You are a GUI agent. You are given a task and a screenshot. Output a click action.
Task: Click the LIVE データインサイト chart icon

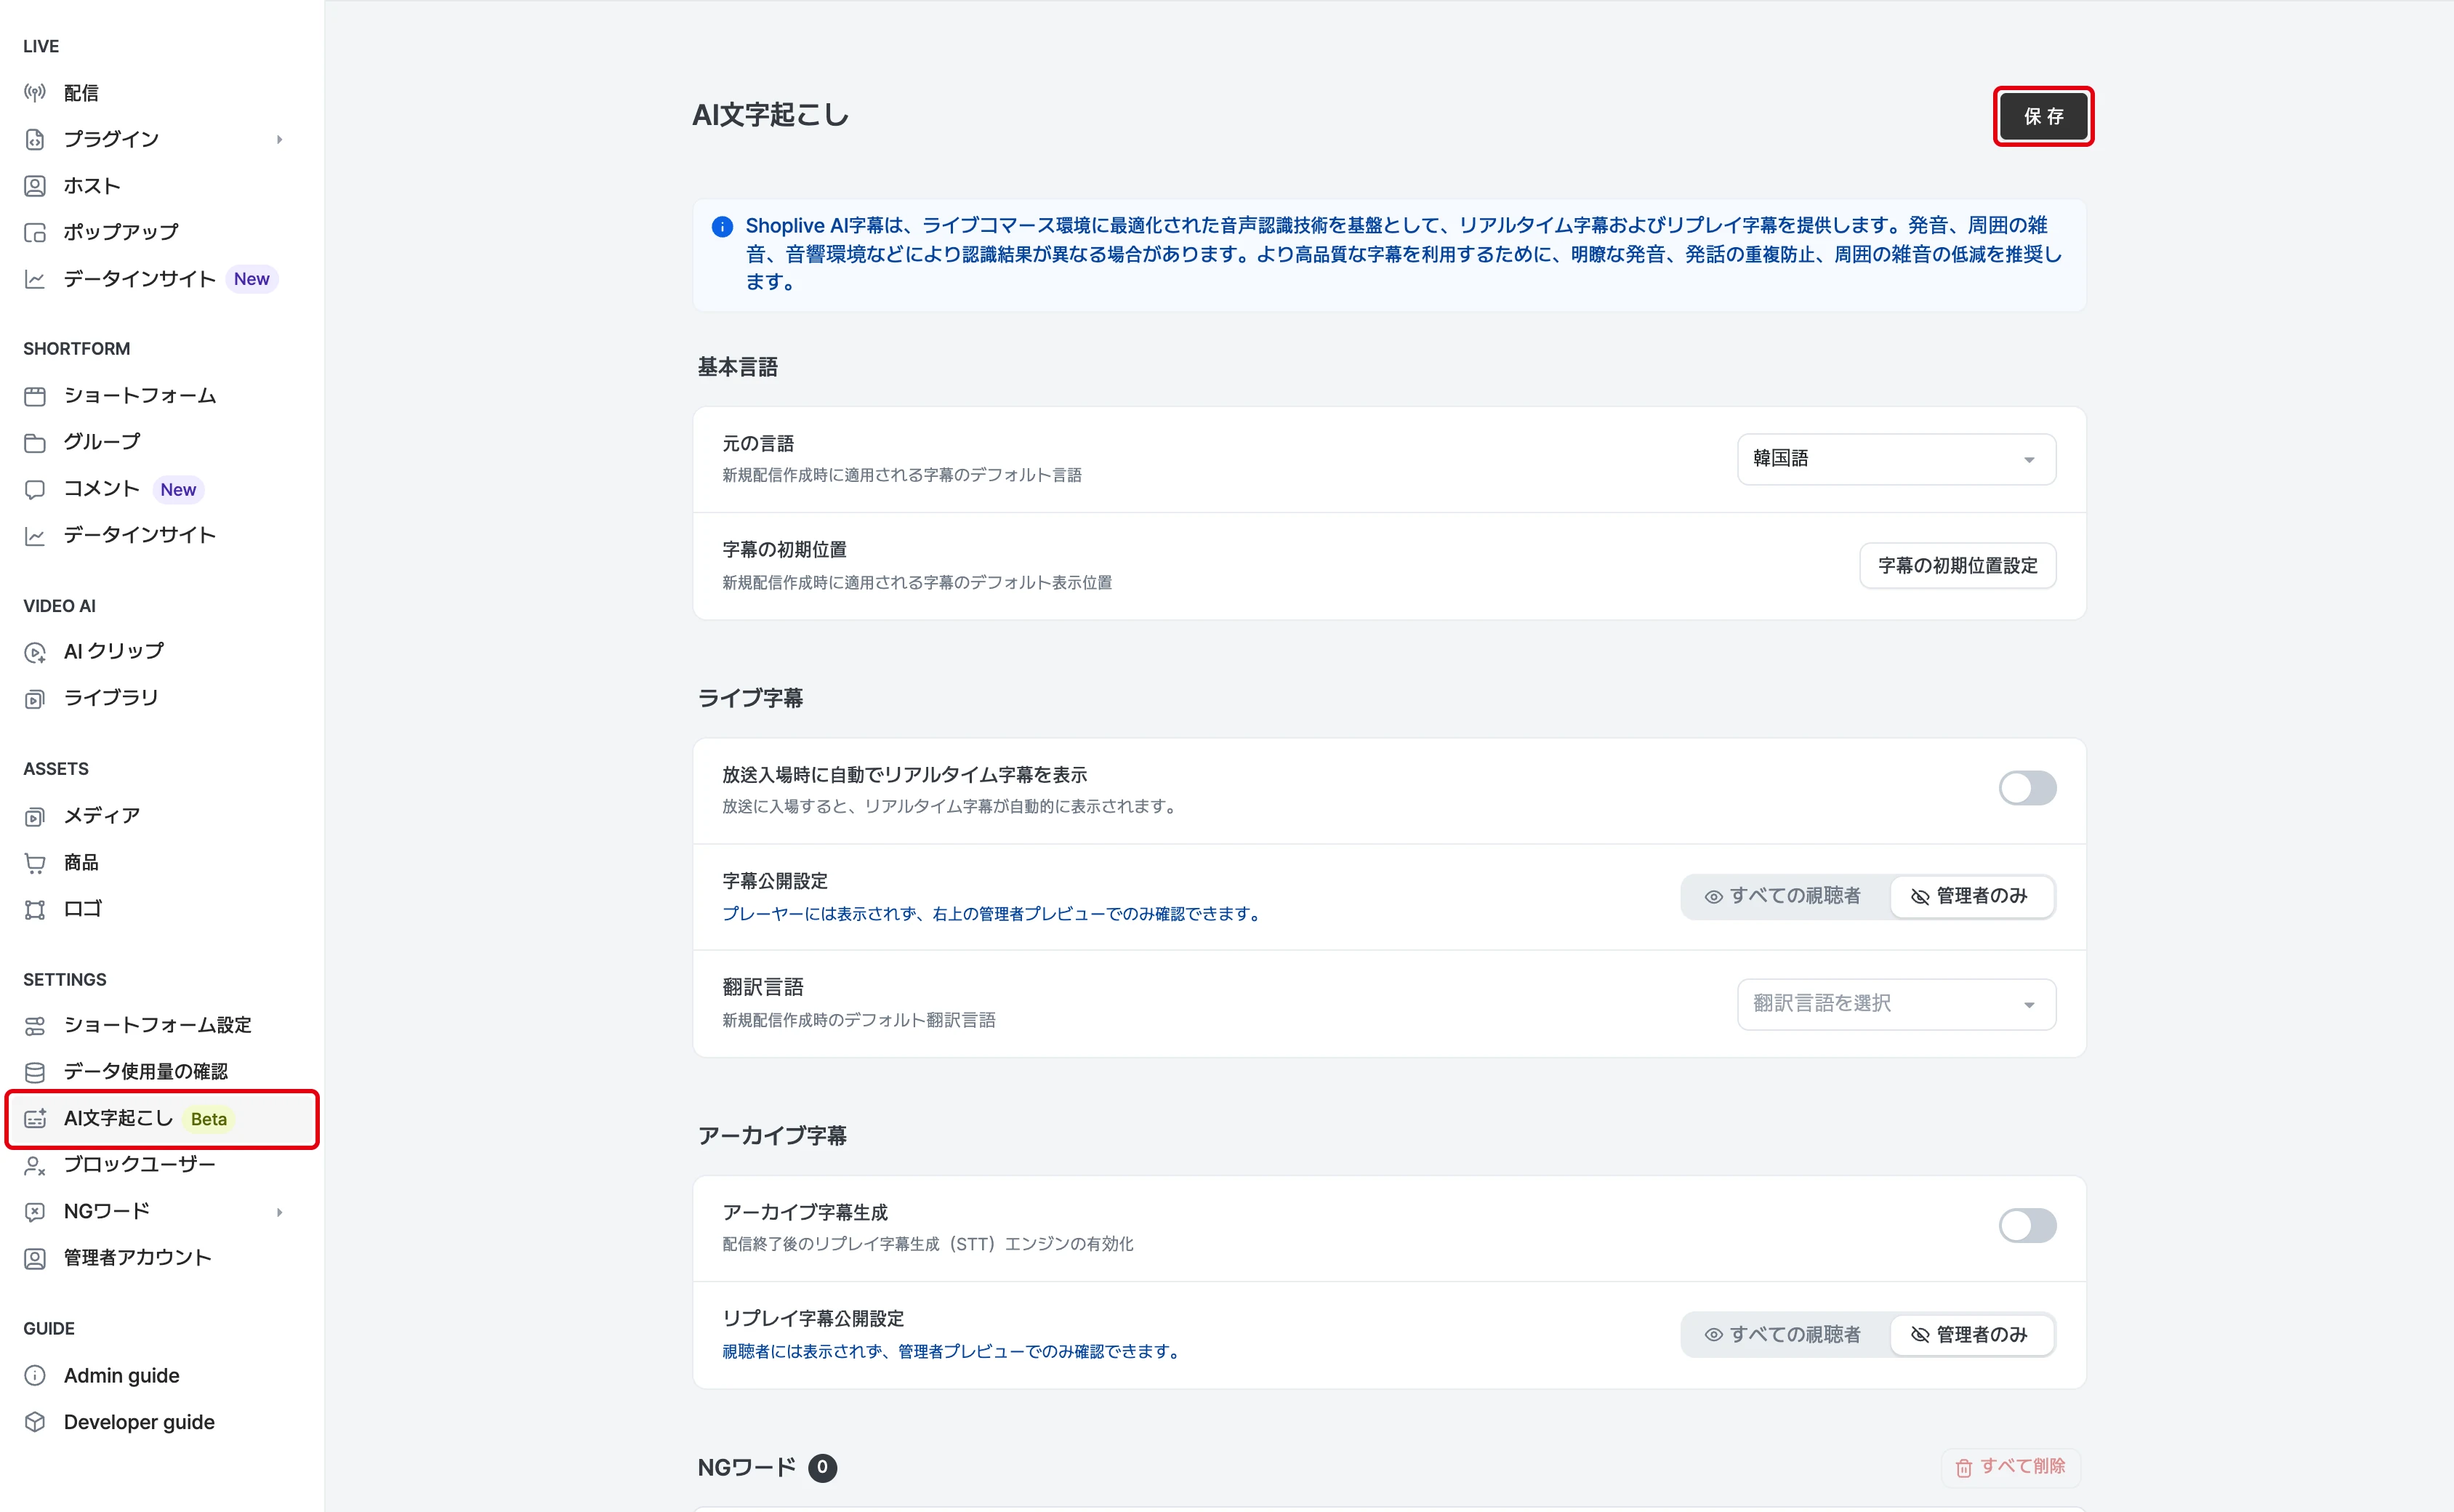[35, 279]
